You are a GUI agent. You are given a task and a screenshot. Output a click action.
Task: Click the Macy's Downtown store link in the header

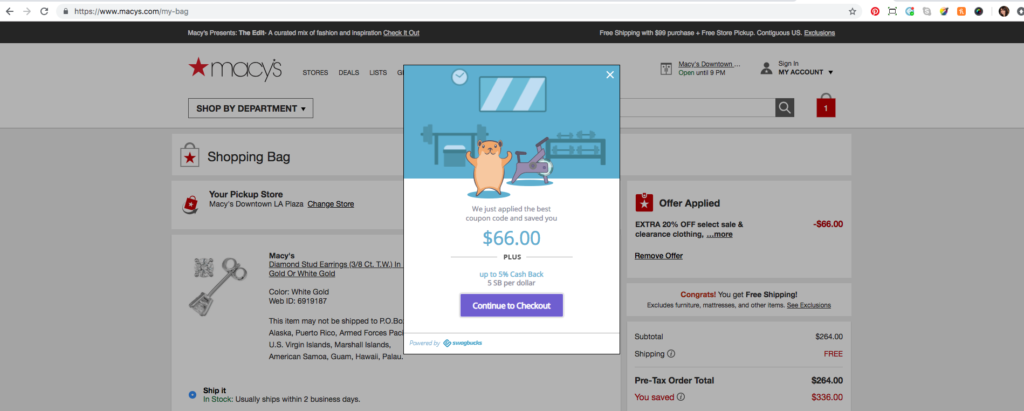click(709, 64)
